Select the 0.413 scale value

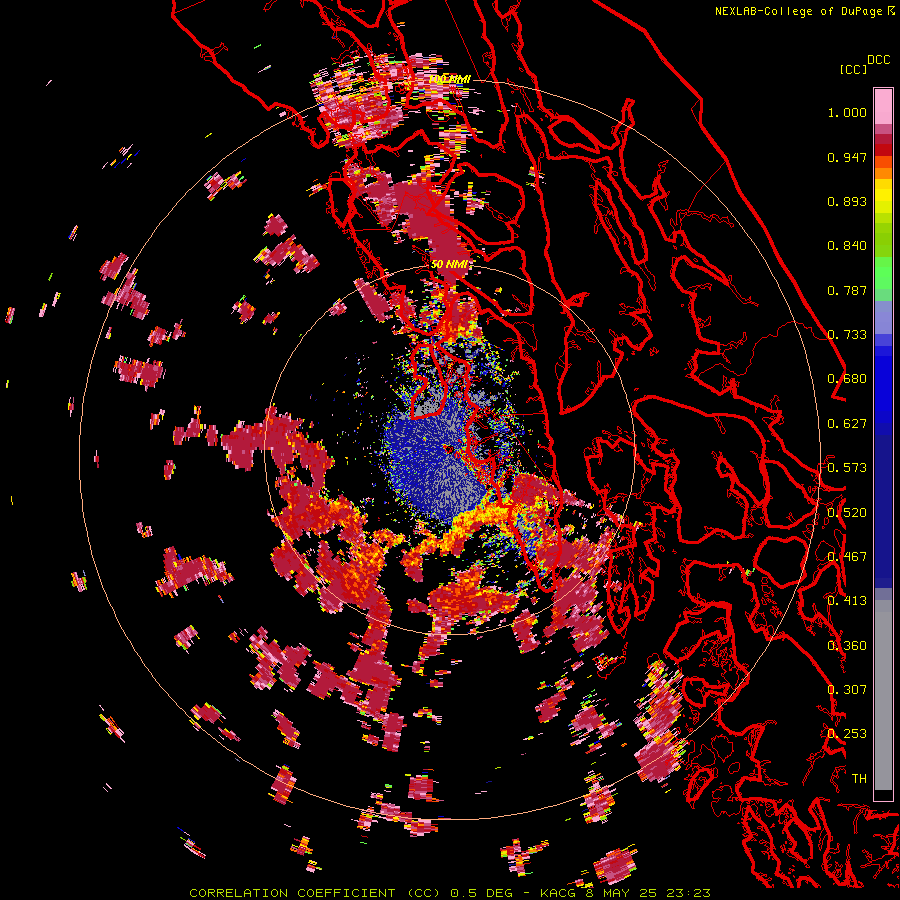coord(847,601)
